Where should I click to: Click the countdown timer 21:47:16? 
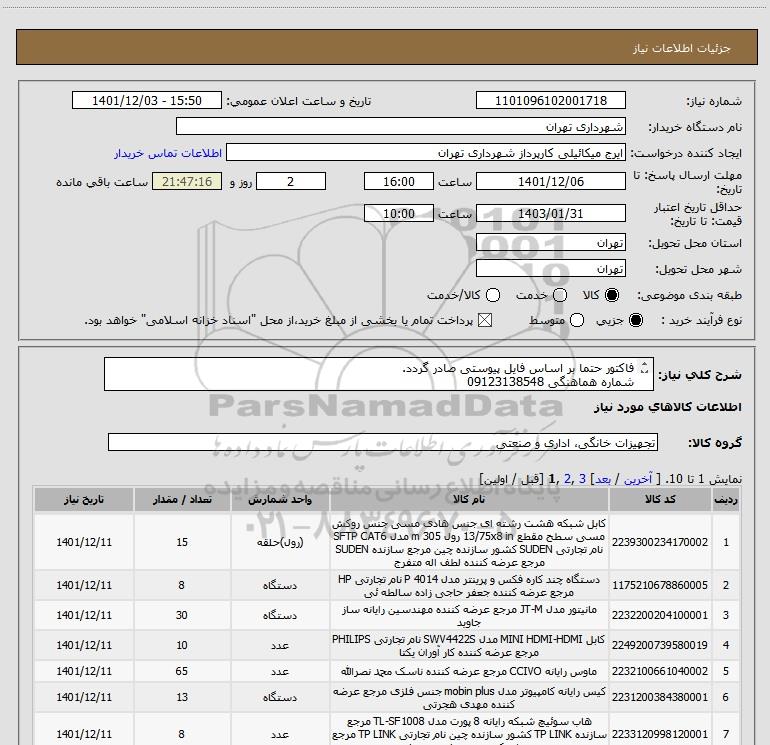(187, 181)
